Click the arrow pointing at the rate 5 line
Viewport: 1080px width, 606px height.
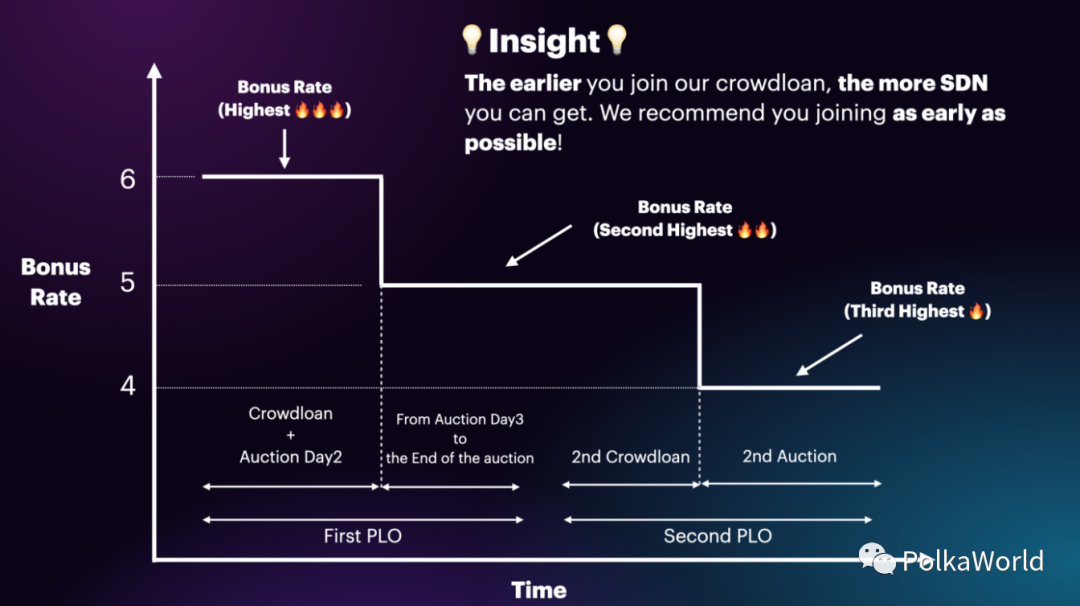click(538, 246)
